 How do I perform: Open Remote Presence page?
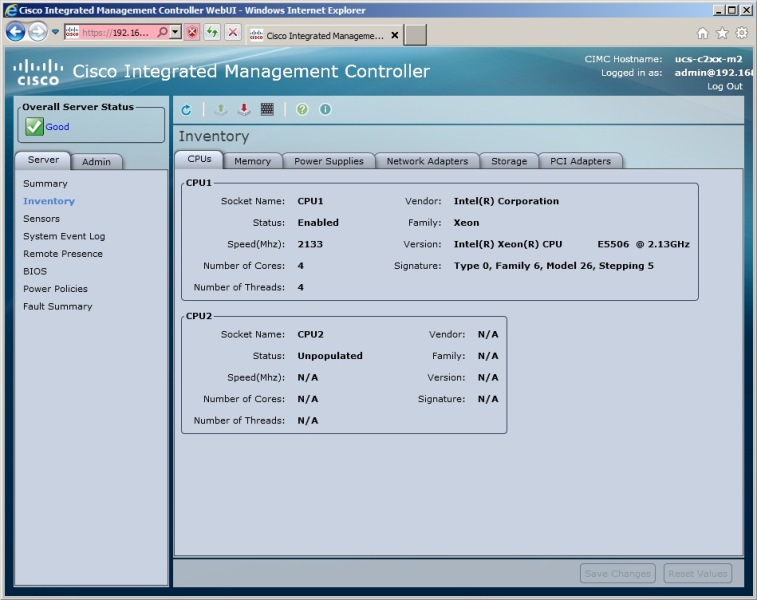point(63,254)
